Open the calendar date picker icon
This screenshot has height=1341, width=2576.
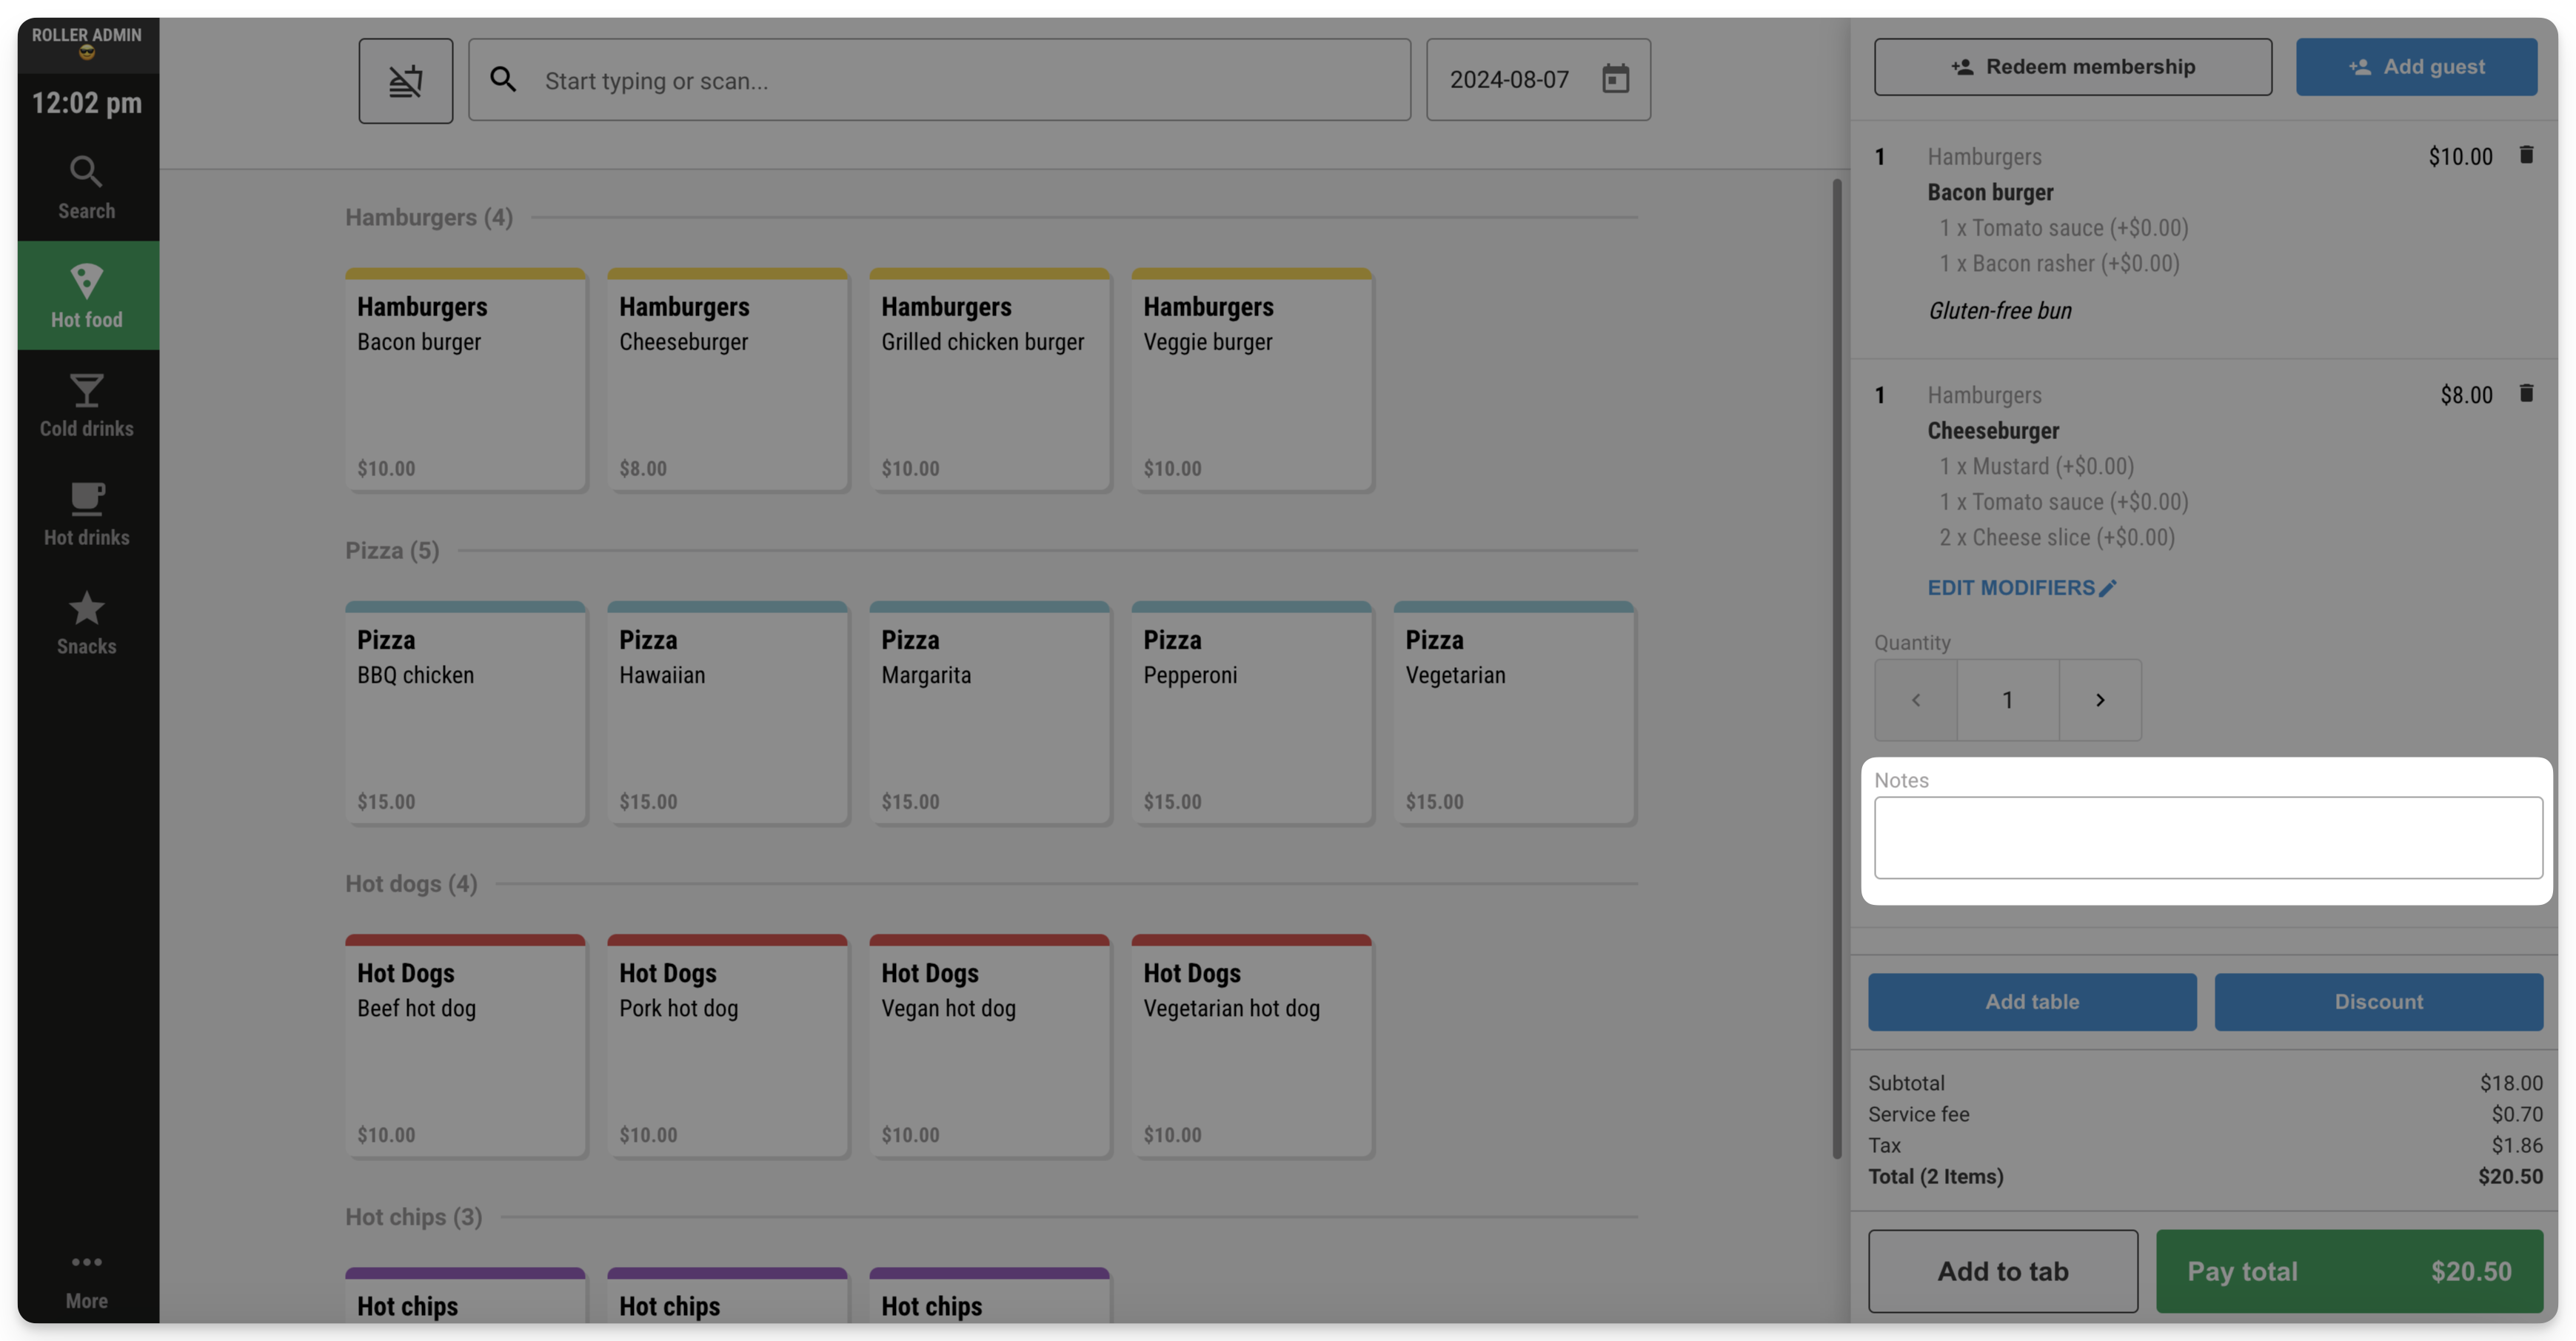[x=1615, y=79]
